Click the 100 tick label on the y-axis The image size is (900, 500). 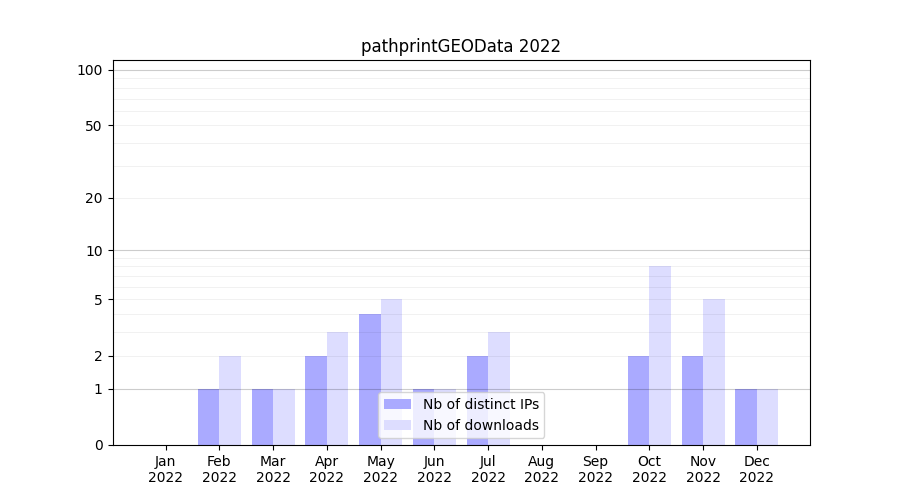coord(90,70)
